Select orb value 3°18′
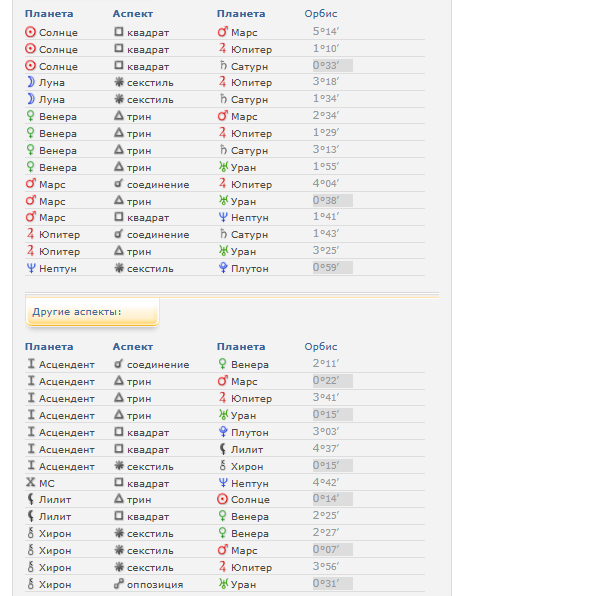The height and width of the screenshot is (596, 614). click(326, 81)
